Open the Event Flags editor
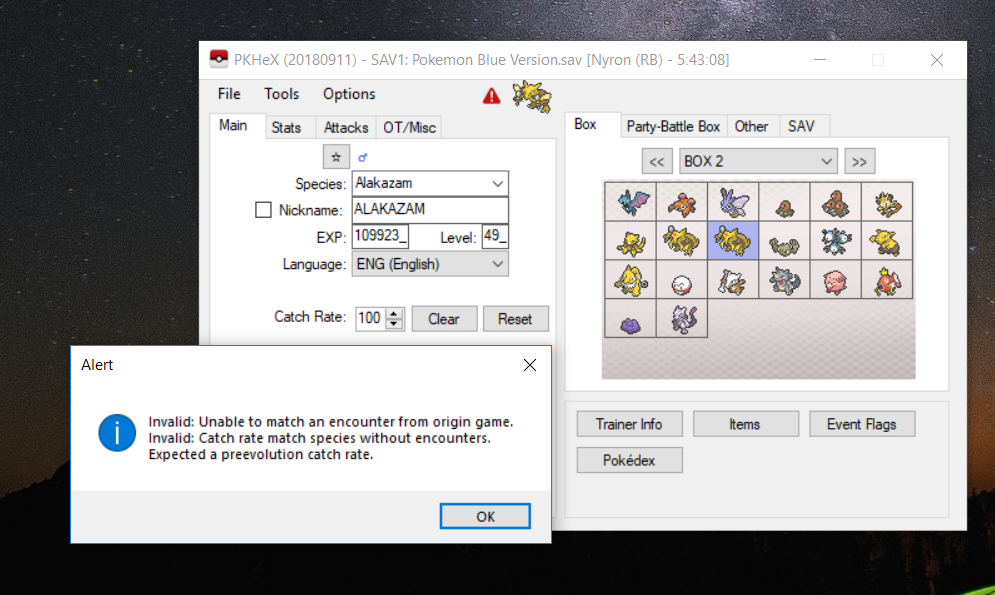The width and height of the screenshot is (995, 595). (x=862, y=423)
